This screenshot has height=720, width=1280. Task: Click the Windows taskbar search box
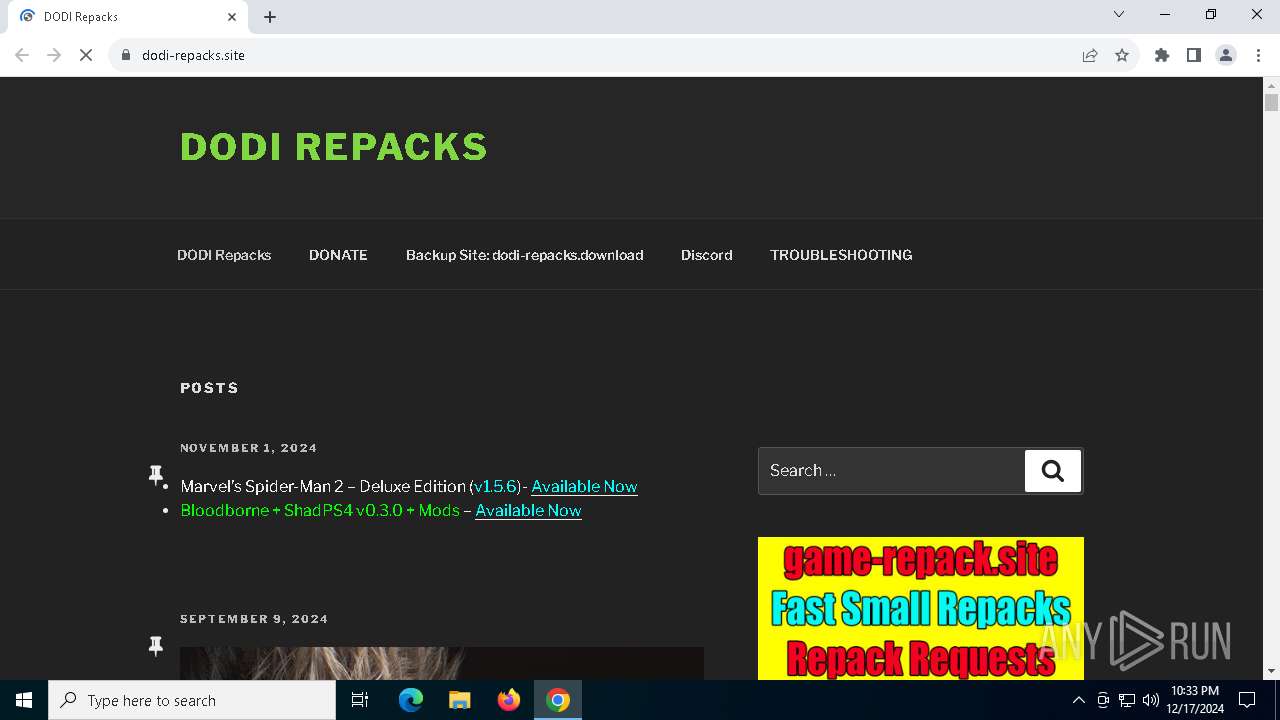click(x=192, y=700)
